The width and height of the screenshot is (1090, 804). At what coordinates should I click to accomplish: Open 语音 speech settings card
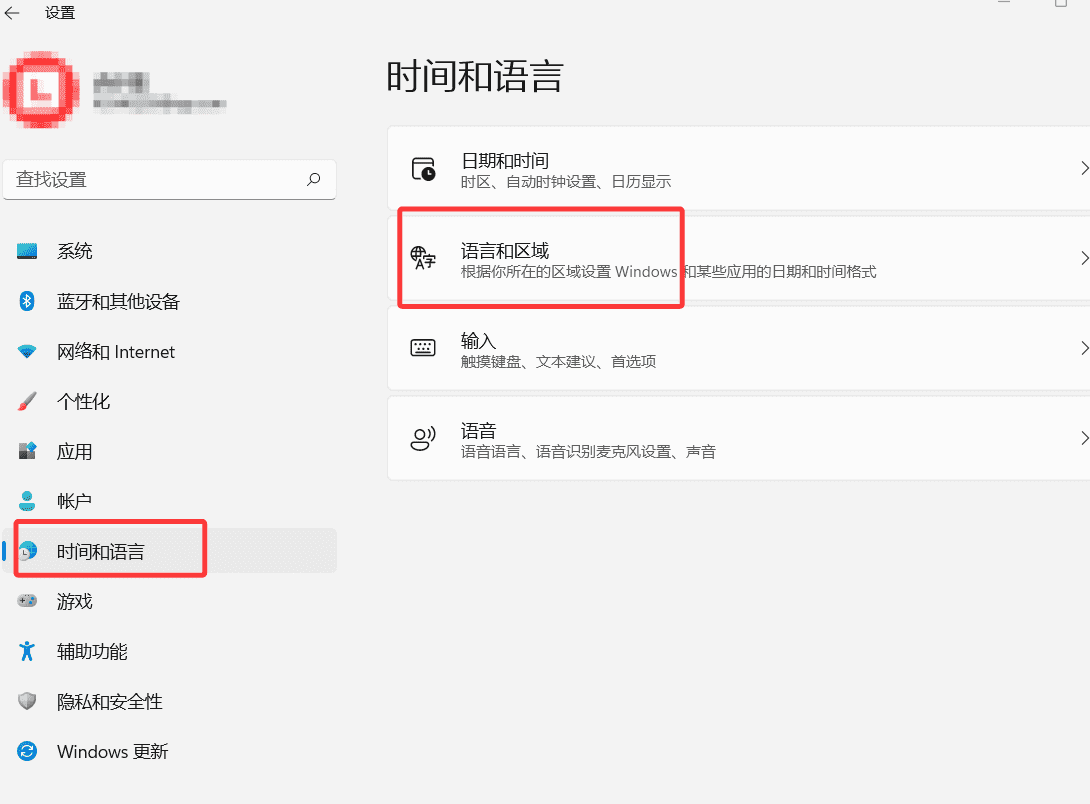[x=738, y=438]
